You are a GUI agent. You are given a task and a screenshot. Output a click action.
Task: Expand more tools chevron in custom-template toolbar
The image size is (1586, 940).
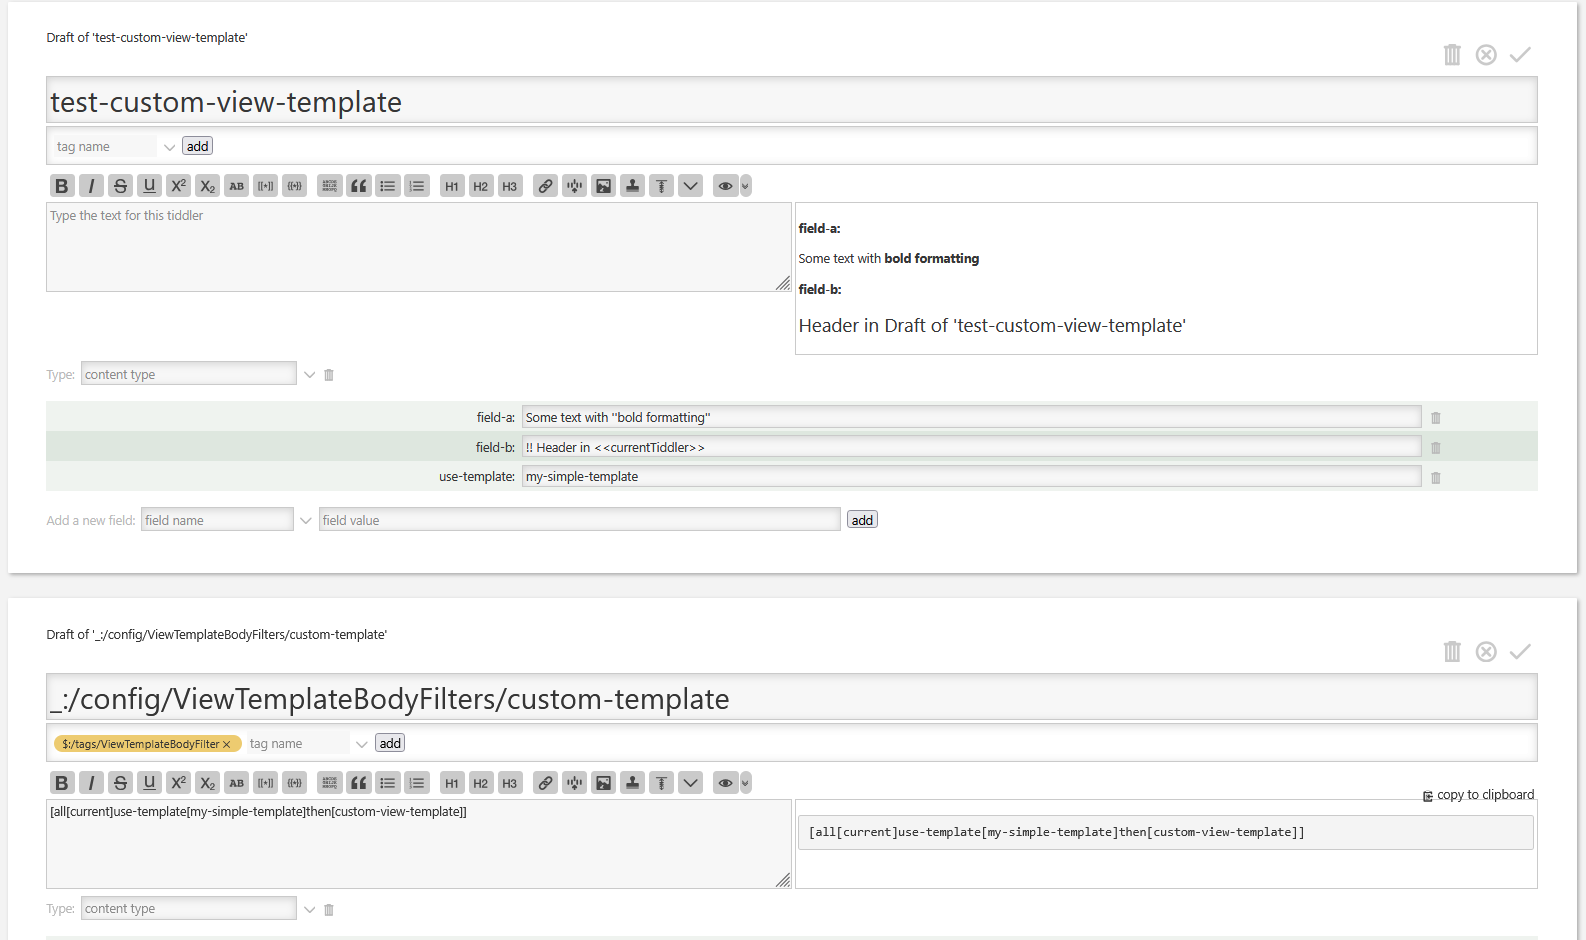tap(690, 783)
